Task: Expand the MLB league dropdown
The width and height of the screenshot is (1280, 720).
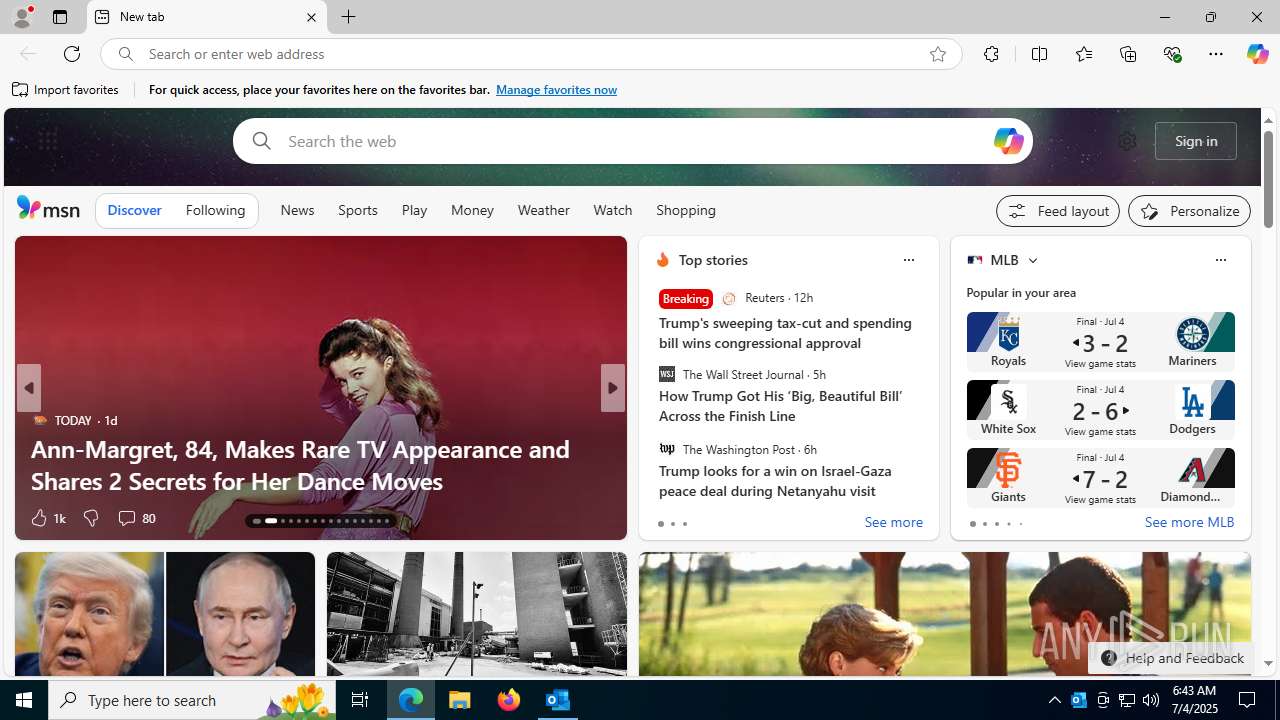Action: pos(1032,260)
